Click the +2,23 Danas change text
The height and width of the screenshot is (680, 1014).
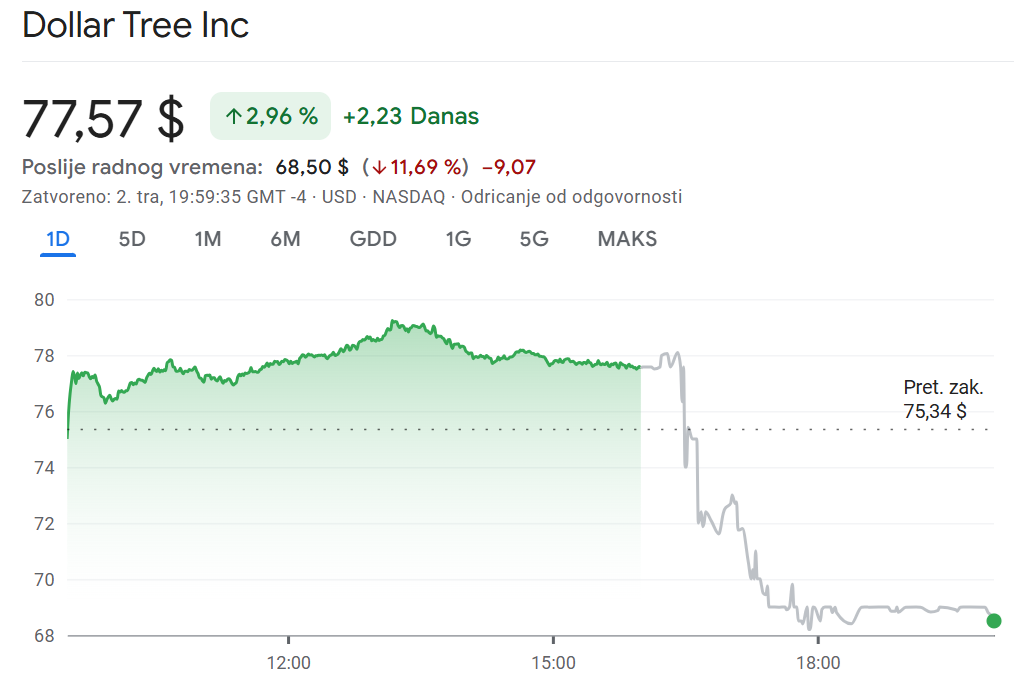click(410, 116)
